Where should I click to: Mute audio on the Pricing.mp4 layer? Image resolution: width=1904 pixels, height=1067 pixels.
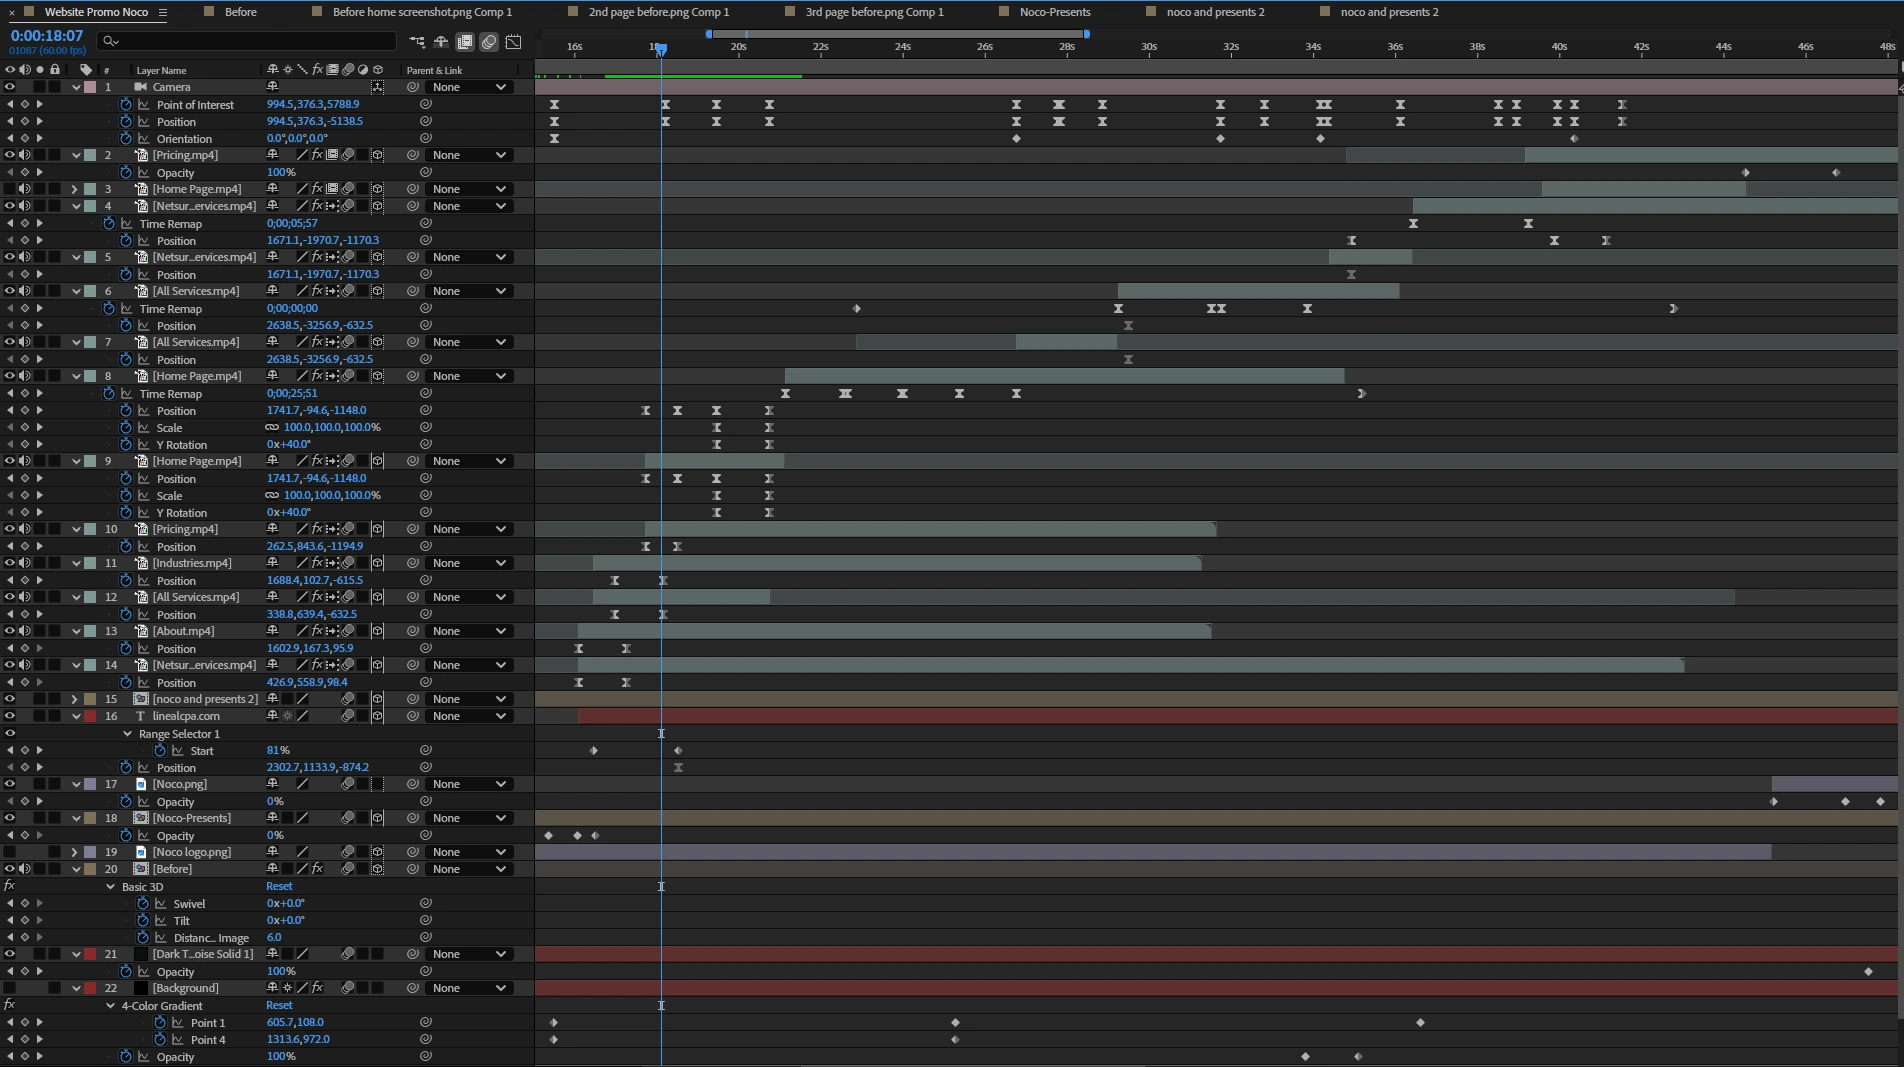[25, 155]
